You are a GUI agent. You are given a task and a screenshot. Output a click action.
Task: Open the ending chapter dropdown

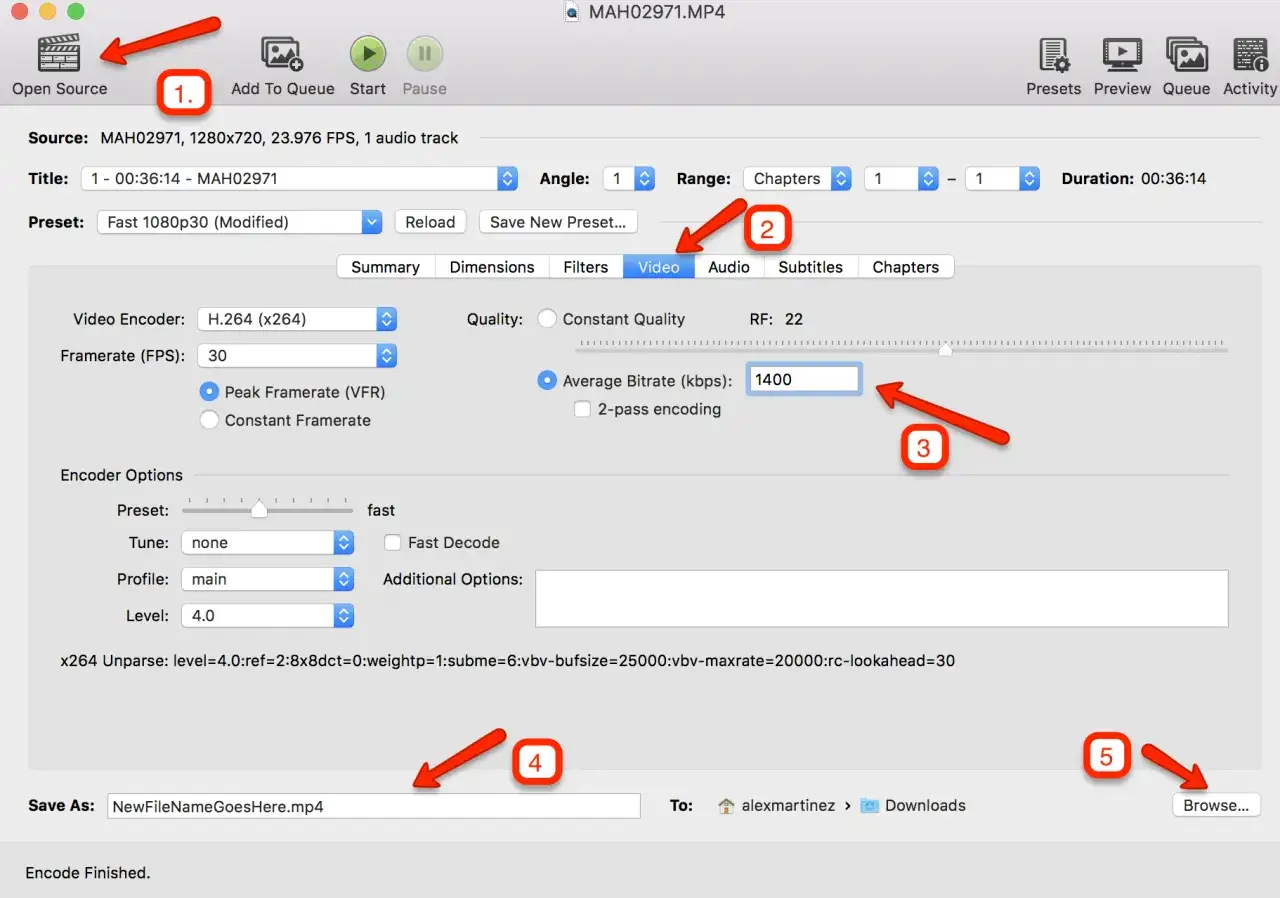[x=1003, y=179]
